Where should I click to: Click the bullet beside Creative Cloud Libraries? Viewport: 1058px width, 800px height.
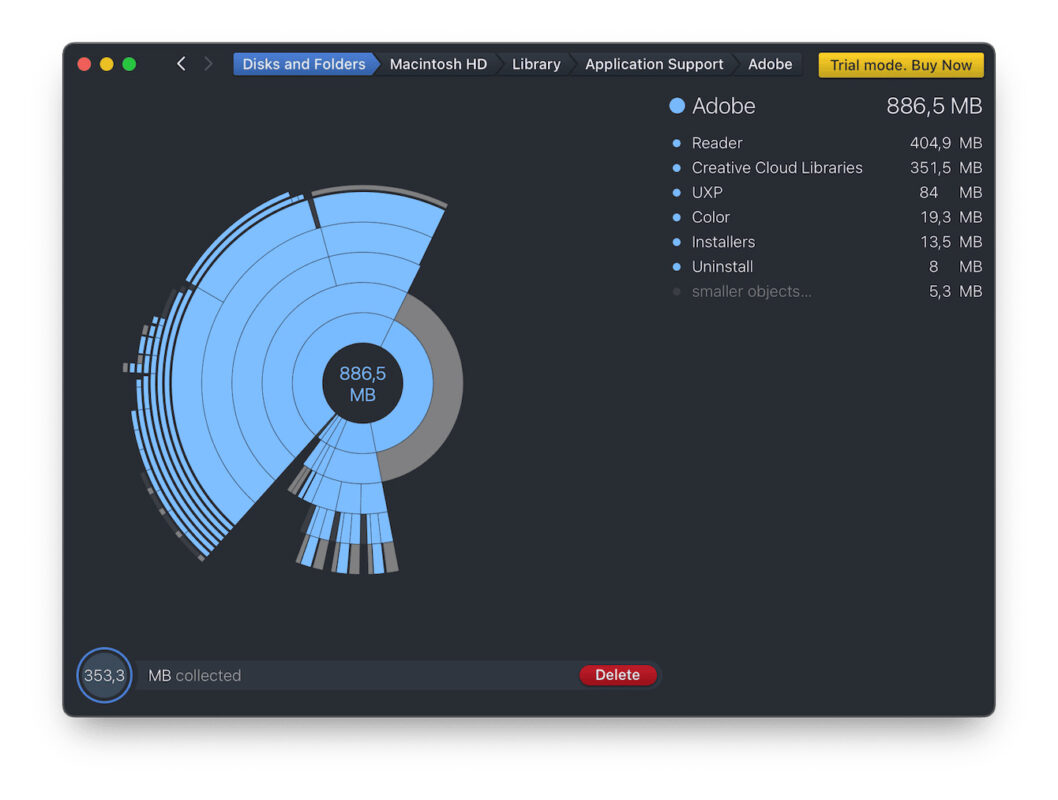coord(677,168)
